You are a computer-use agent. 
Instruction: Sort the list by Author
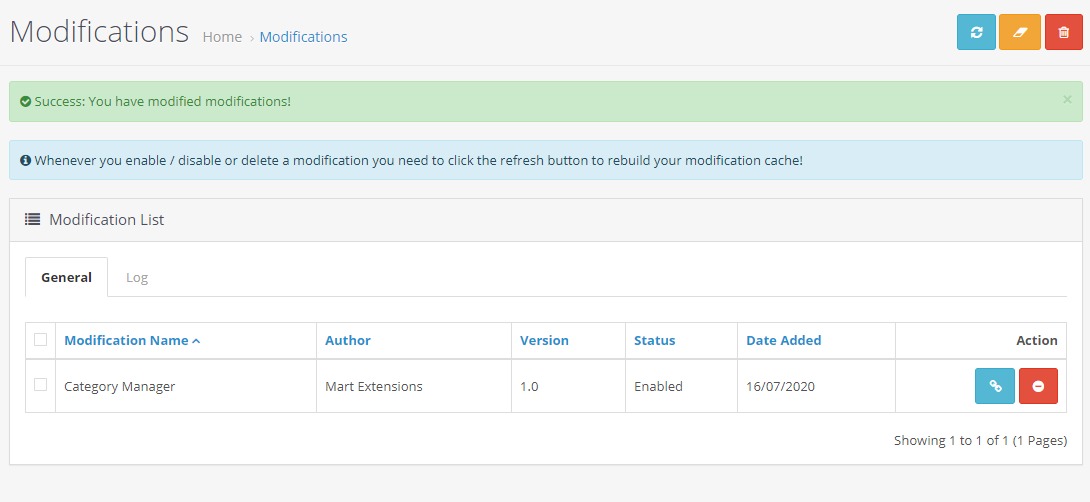click(x=348, y=341)
